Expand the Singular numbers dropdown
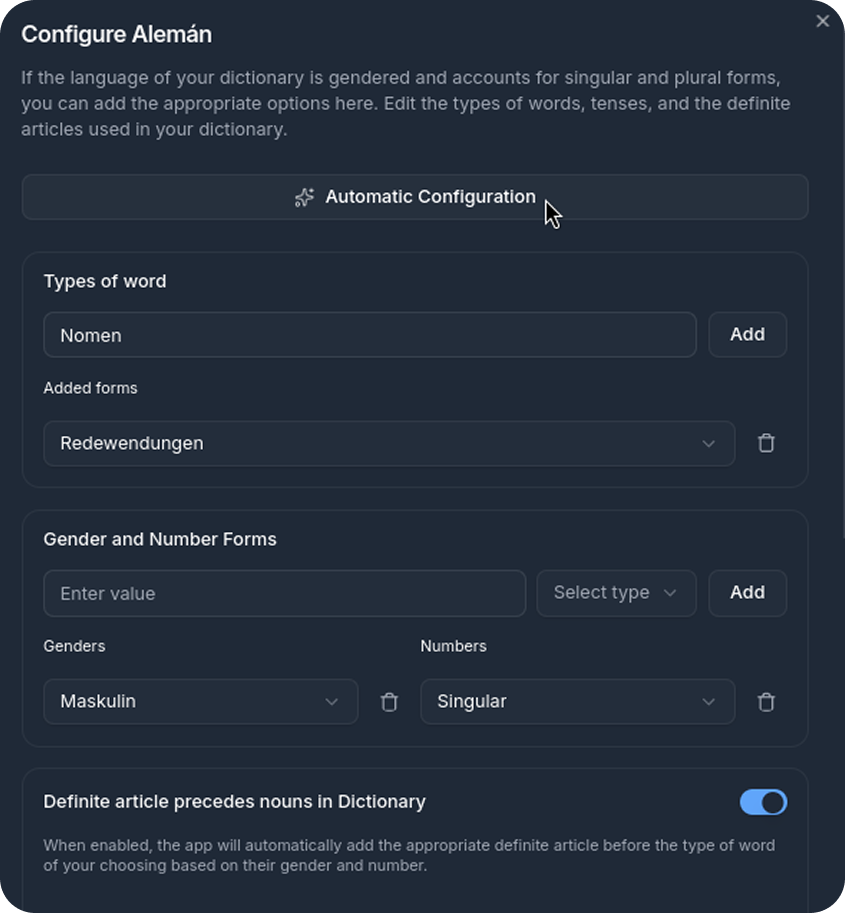Screen dimensions: 845x913 pyautogui.click(x=577, y=701)
